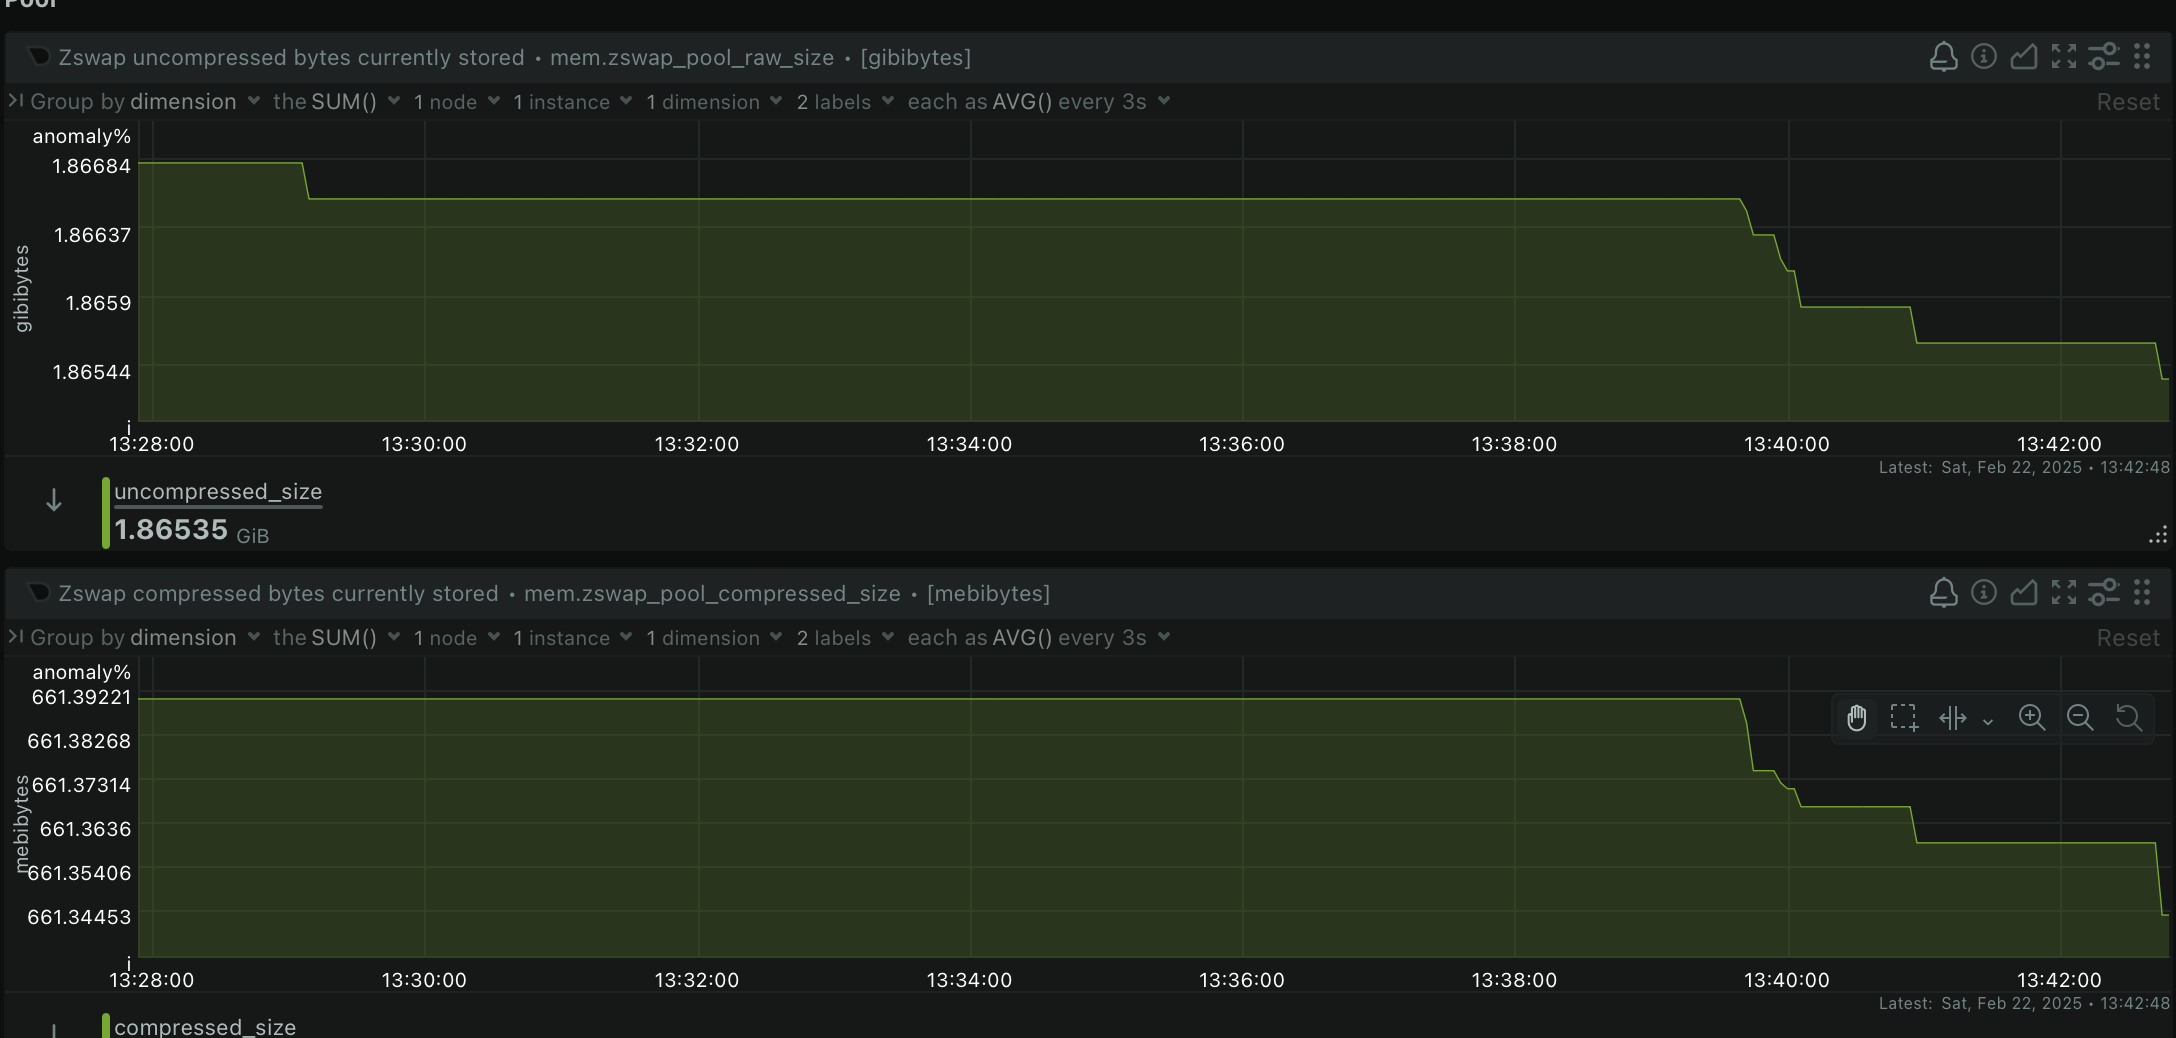This screenshot has width=2176, height=1038.
Task: Open settings sliders on compressed bytes chart
Action: [x=2104, y=593]
